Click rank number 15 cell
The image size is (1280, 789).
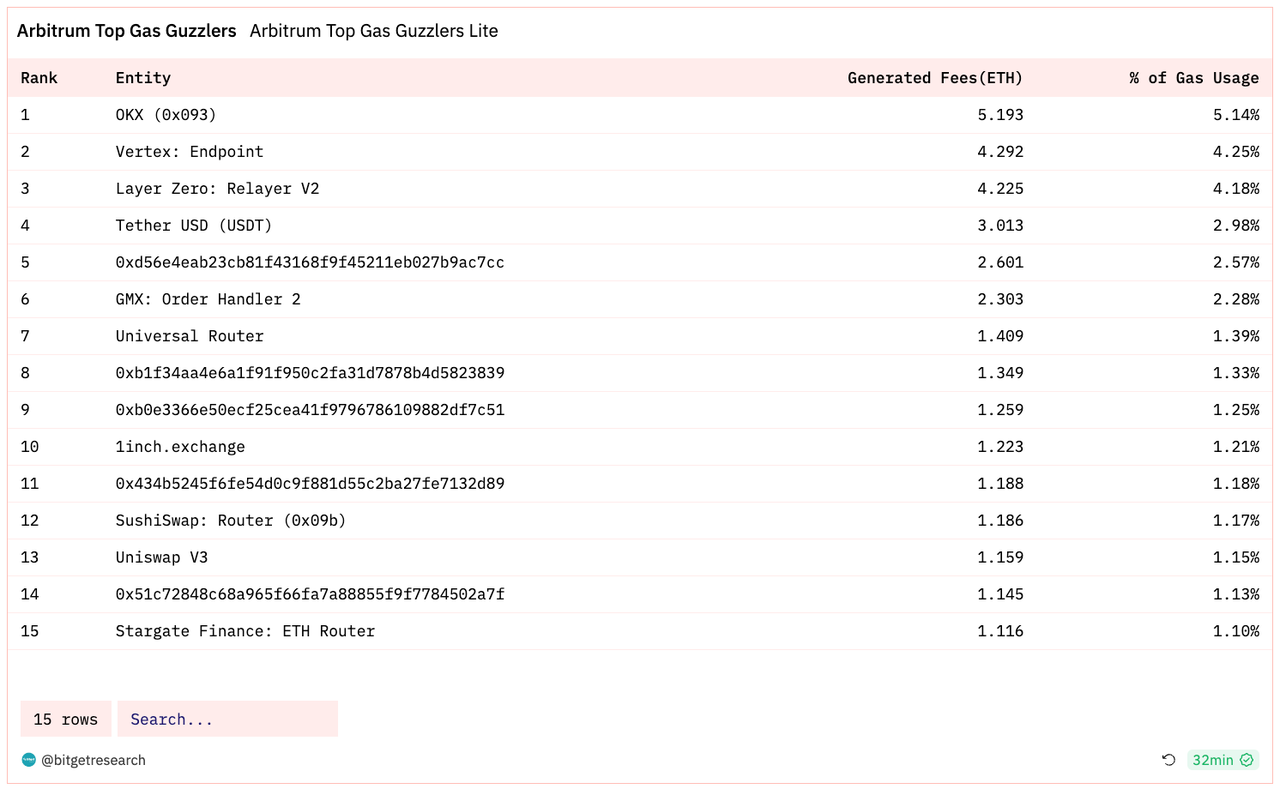29,631
